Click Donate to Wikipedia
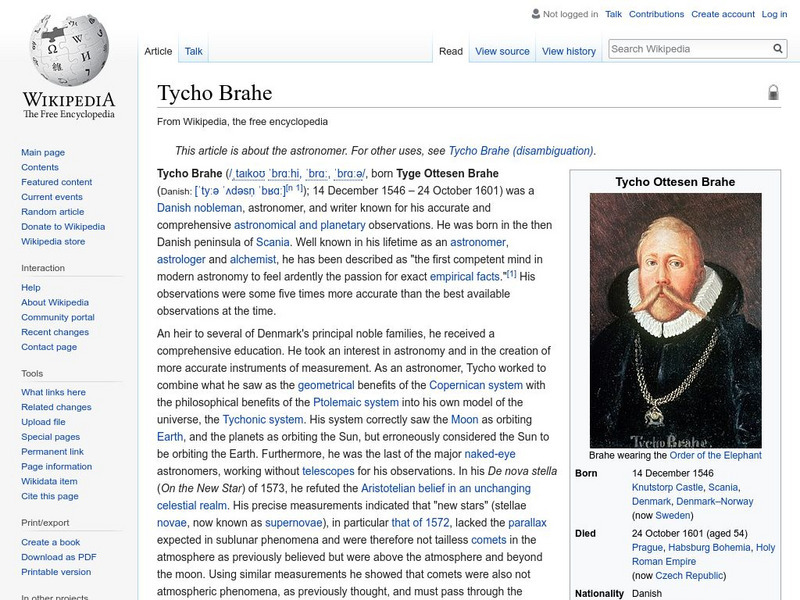The image size is (800, 600). [63, 226]
